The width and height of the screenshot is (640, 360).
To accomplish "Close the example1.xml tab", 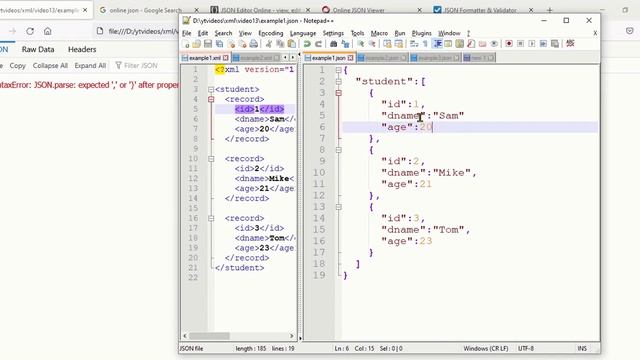I will pos(226,58).
